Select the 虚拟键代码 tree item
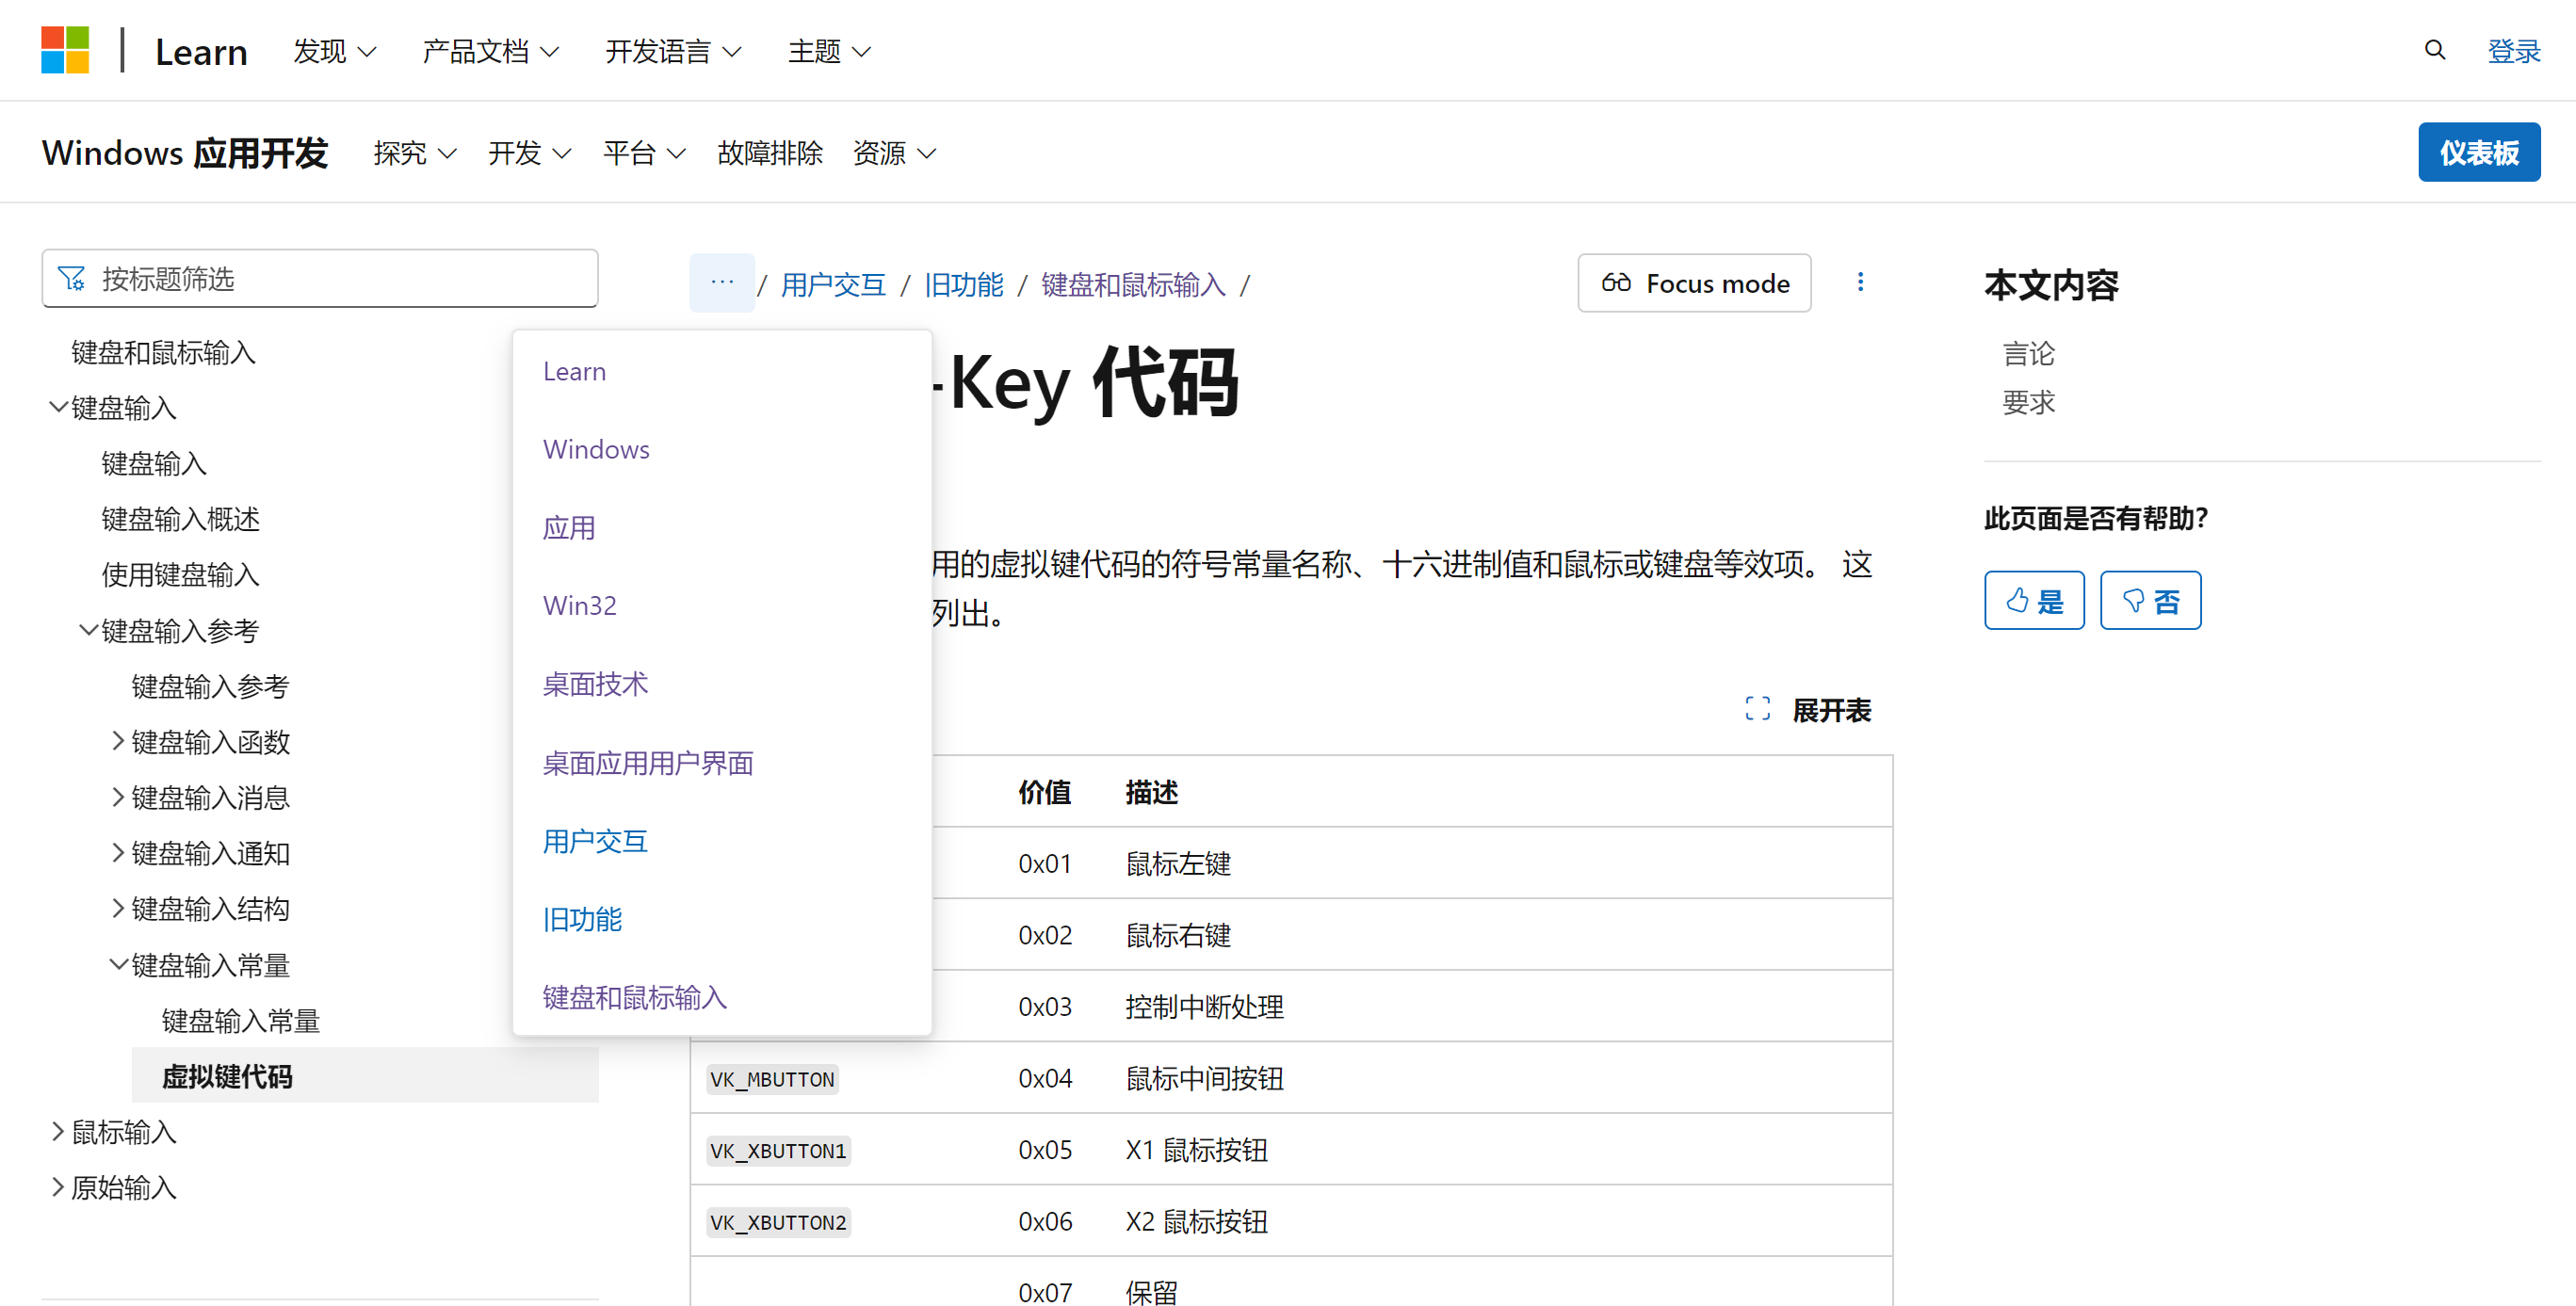 [365, 1076]
